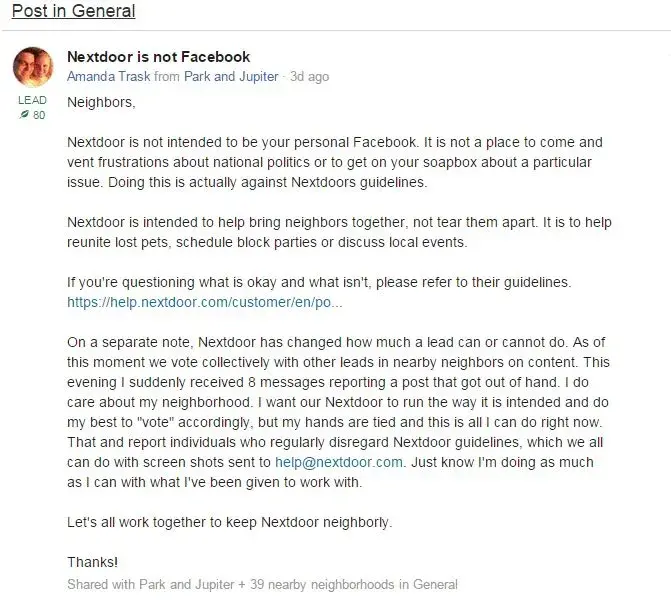
Task: Click the 'Thanks!' closing line
Action: point(92,561)
